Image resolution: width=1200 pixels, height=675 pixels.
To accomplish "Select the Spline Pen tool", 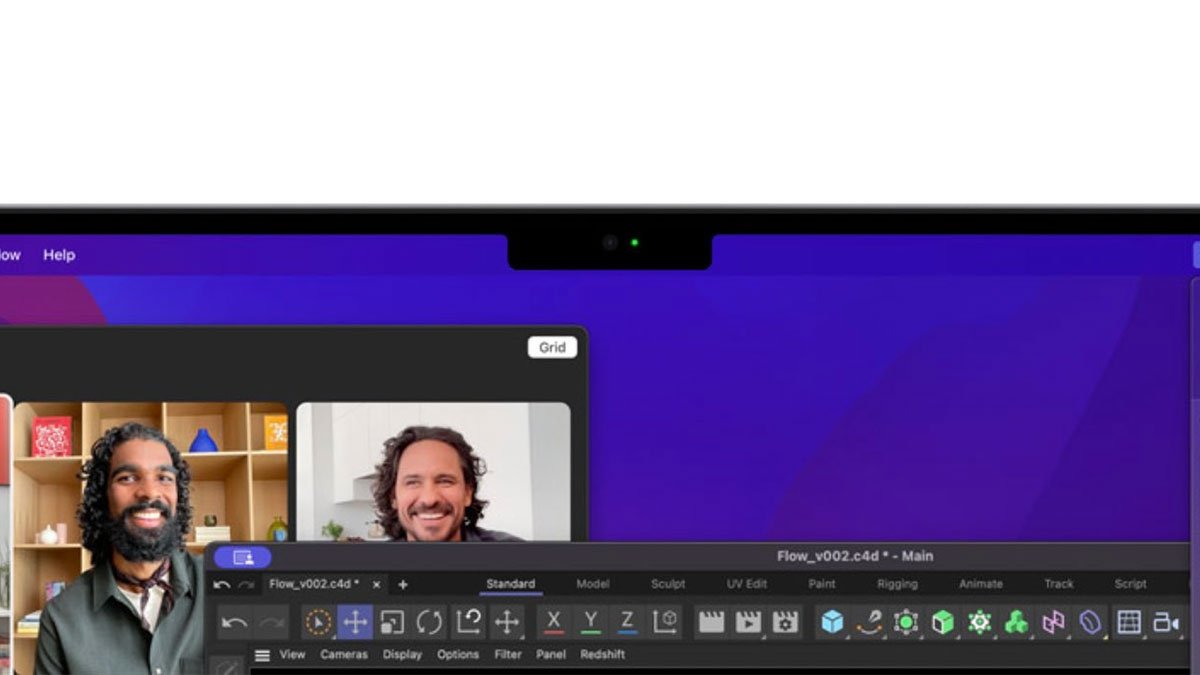I will click(869, 622).
